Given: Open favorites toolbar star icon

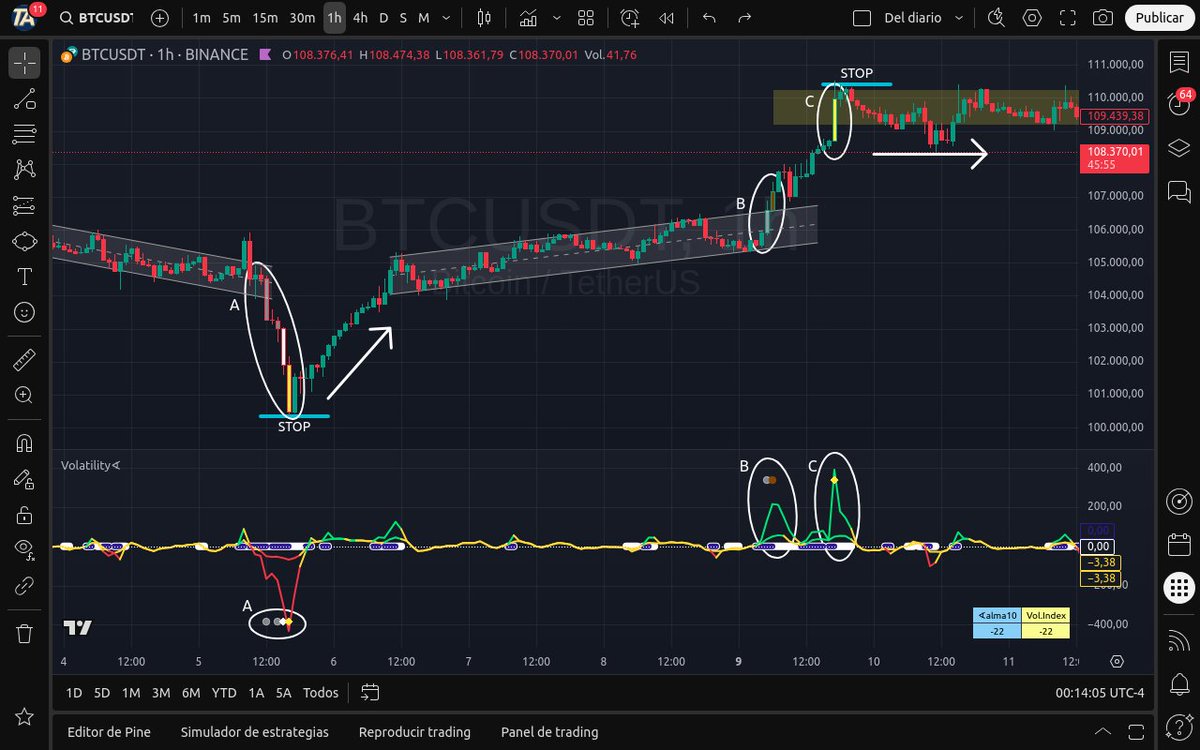Looking at the screenshot, I should pos(25,717).
